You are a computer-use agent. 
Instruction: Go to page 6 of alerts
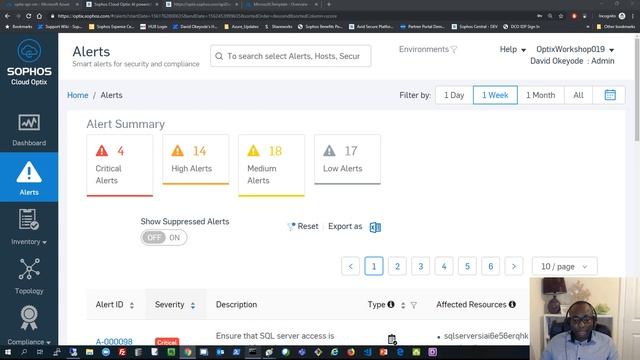click(x=491, y=266)
